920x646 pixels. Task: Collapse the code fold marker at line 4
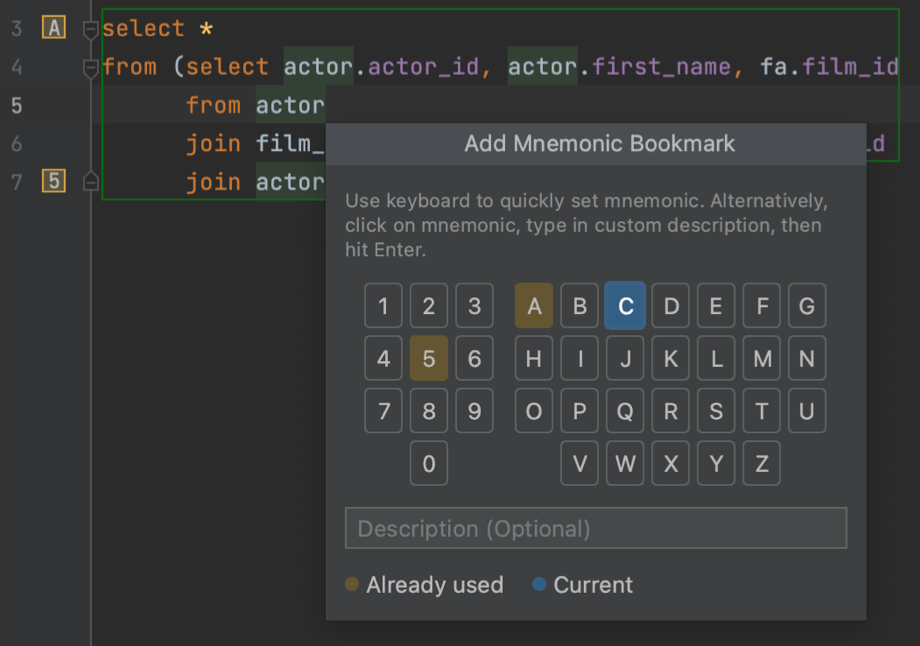(89, 66)
